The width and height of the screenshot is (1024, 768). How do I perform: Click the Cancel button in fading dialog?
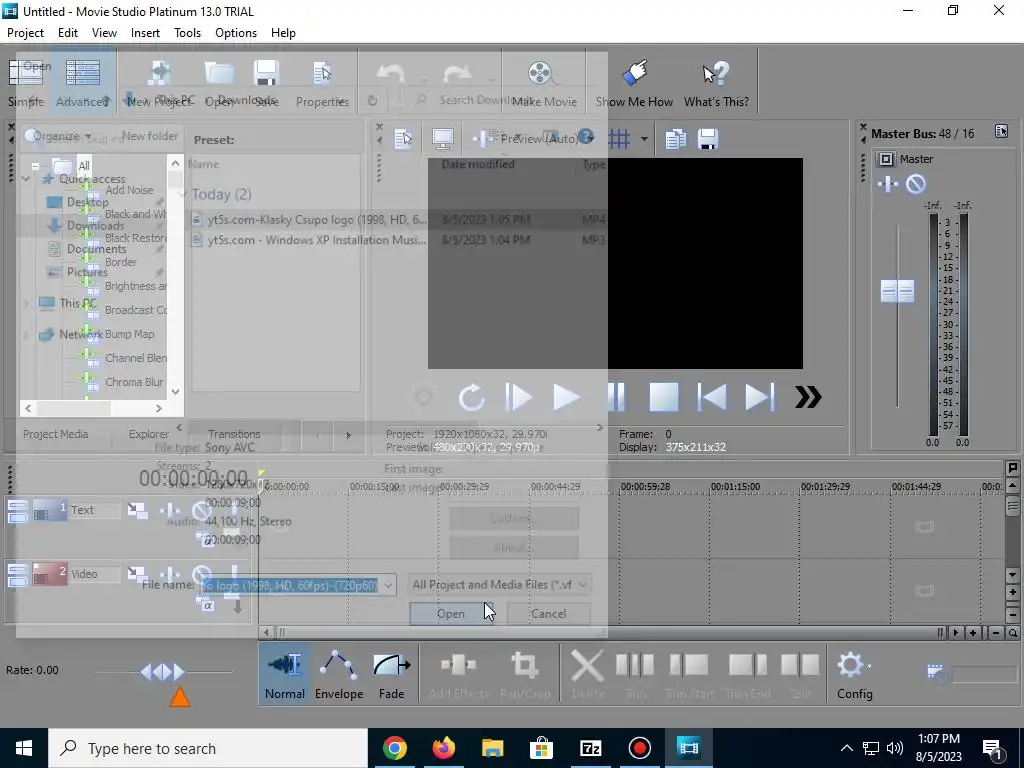pyautogui.click(x=549, y=614)
